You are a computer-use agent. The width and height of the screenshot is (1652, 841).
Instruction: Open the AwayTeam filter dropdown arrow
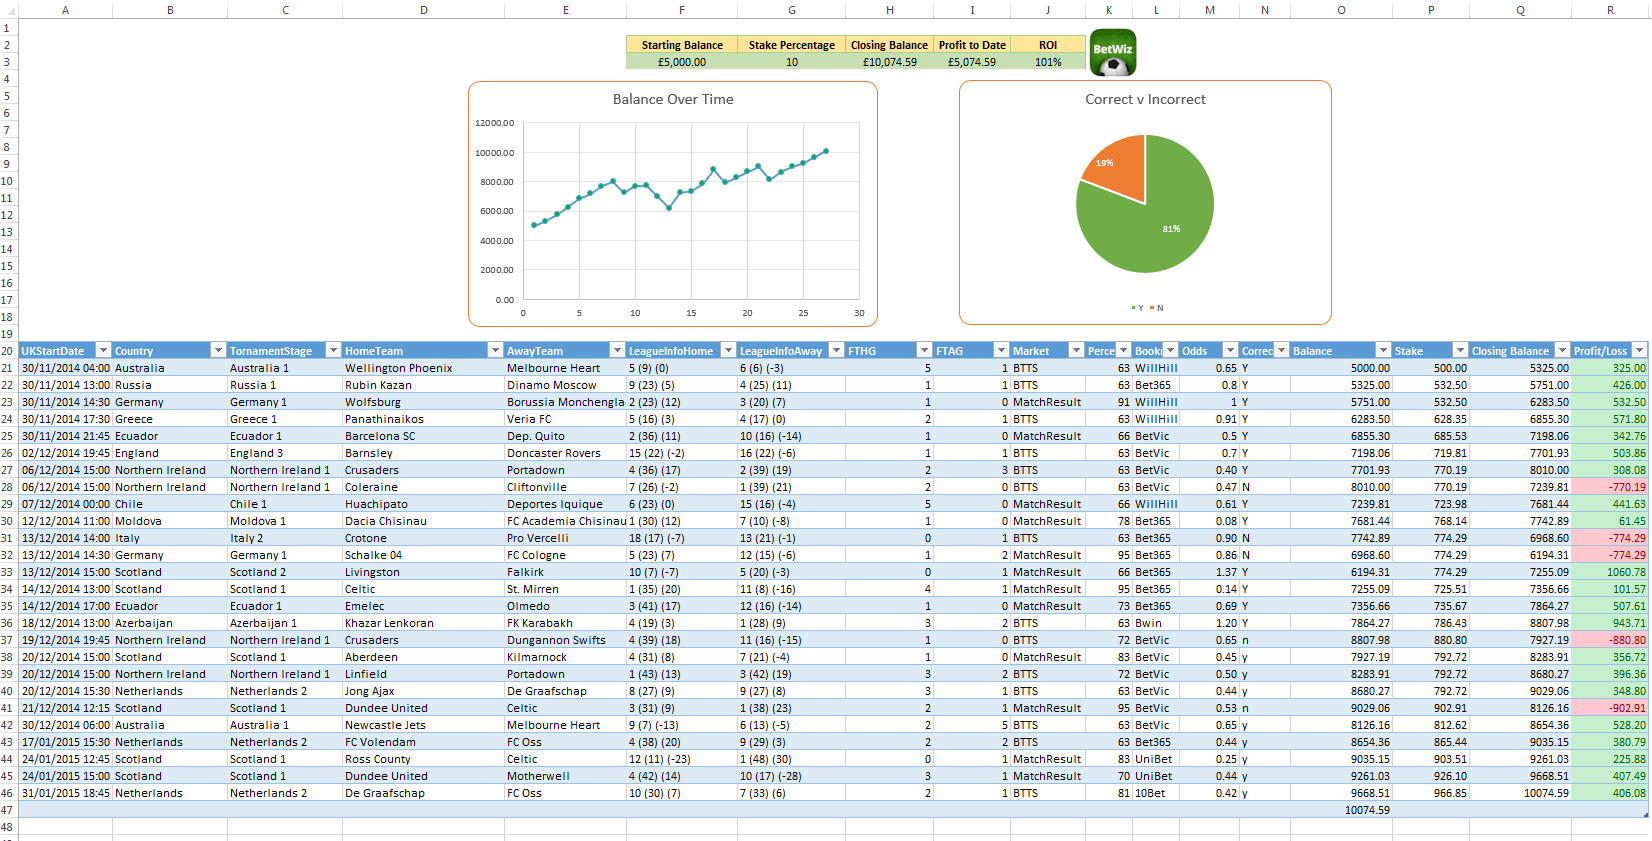point(617,351)
